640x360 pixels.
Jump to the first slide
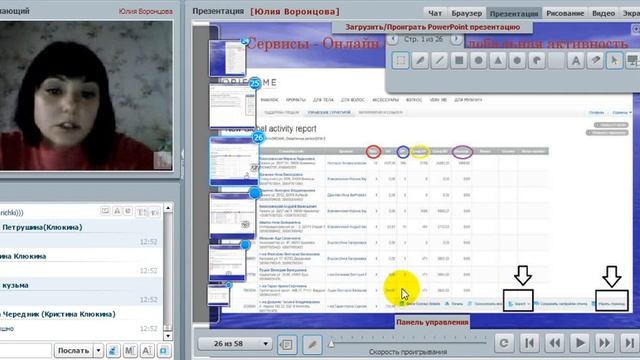[529, 343]
